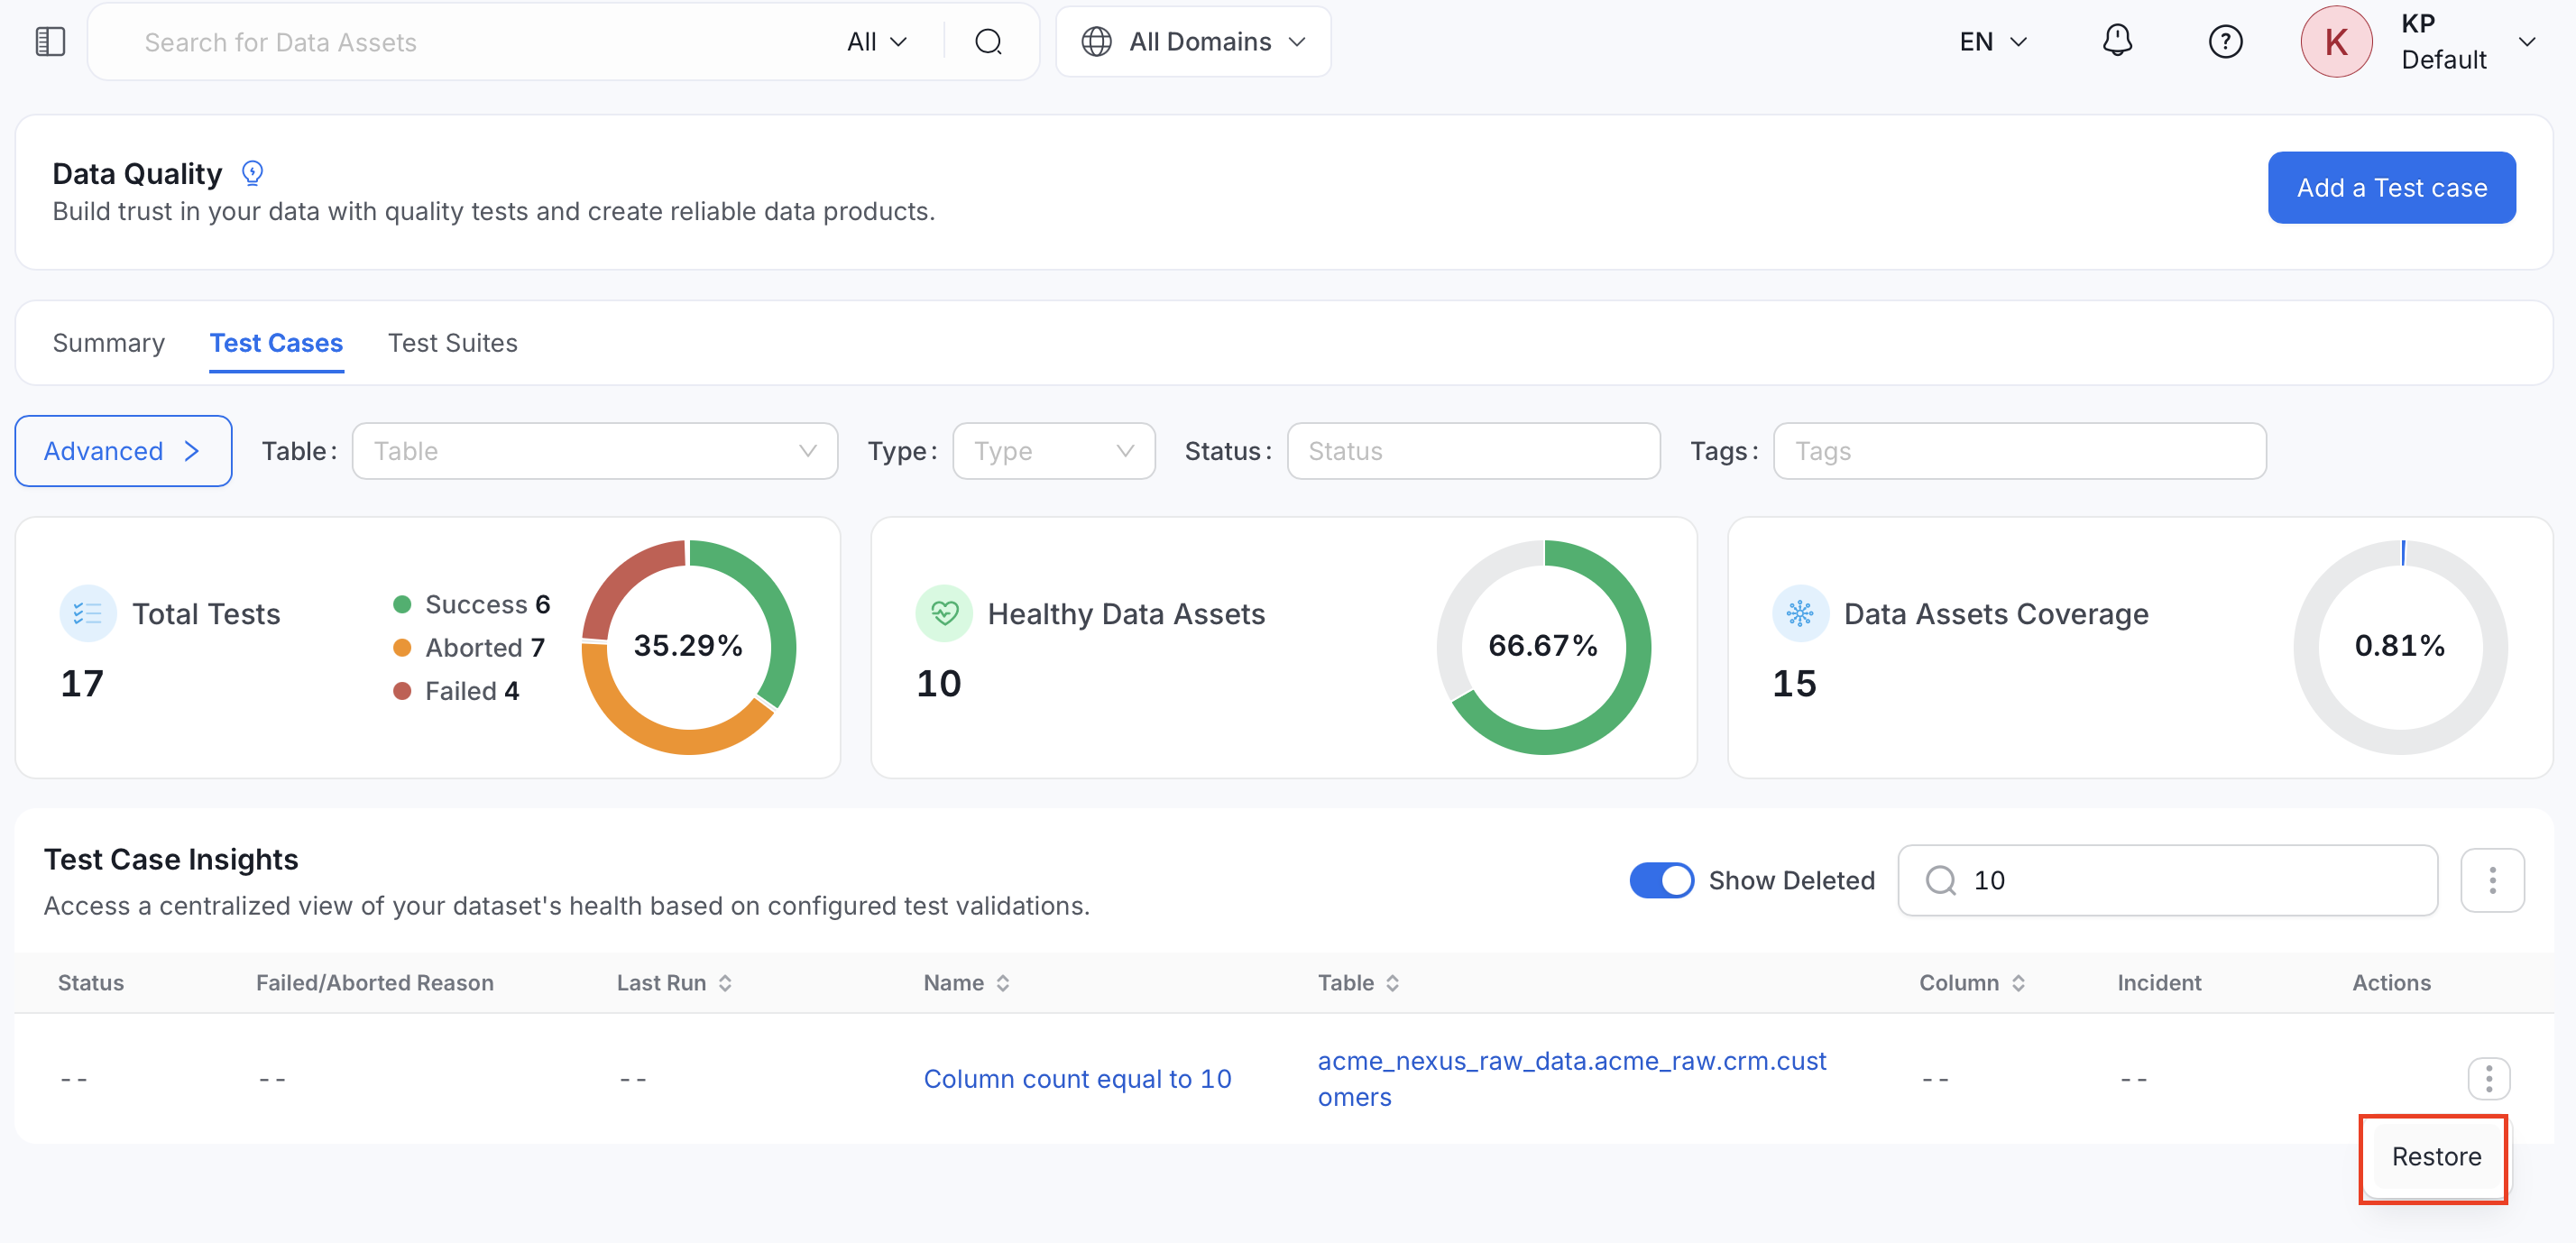Screen dimensions: 2576x1243
Task: Click the Aborted 7 legend entry
Action: [470, 647]
